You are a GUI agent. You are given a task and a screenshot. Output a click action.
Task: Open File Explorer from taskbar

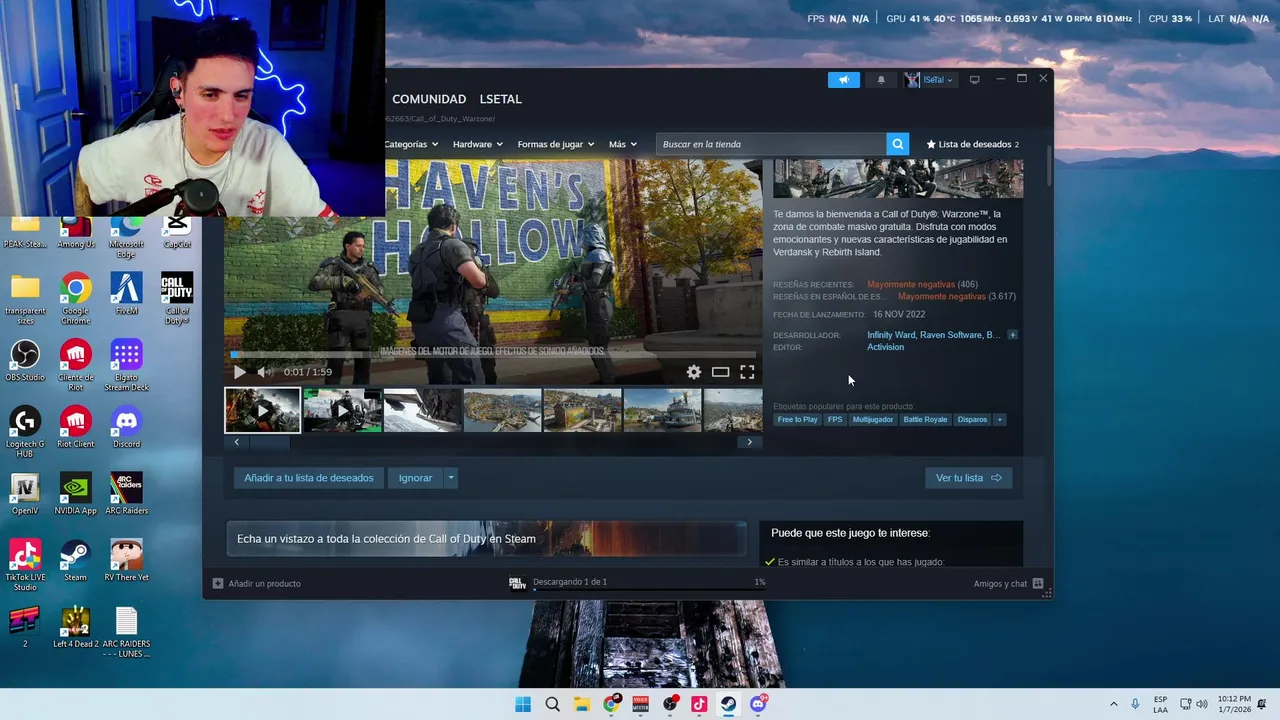pyautogui.click(x=581, y=704)
